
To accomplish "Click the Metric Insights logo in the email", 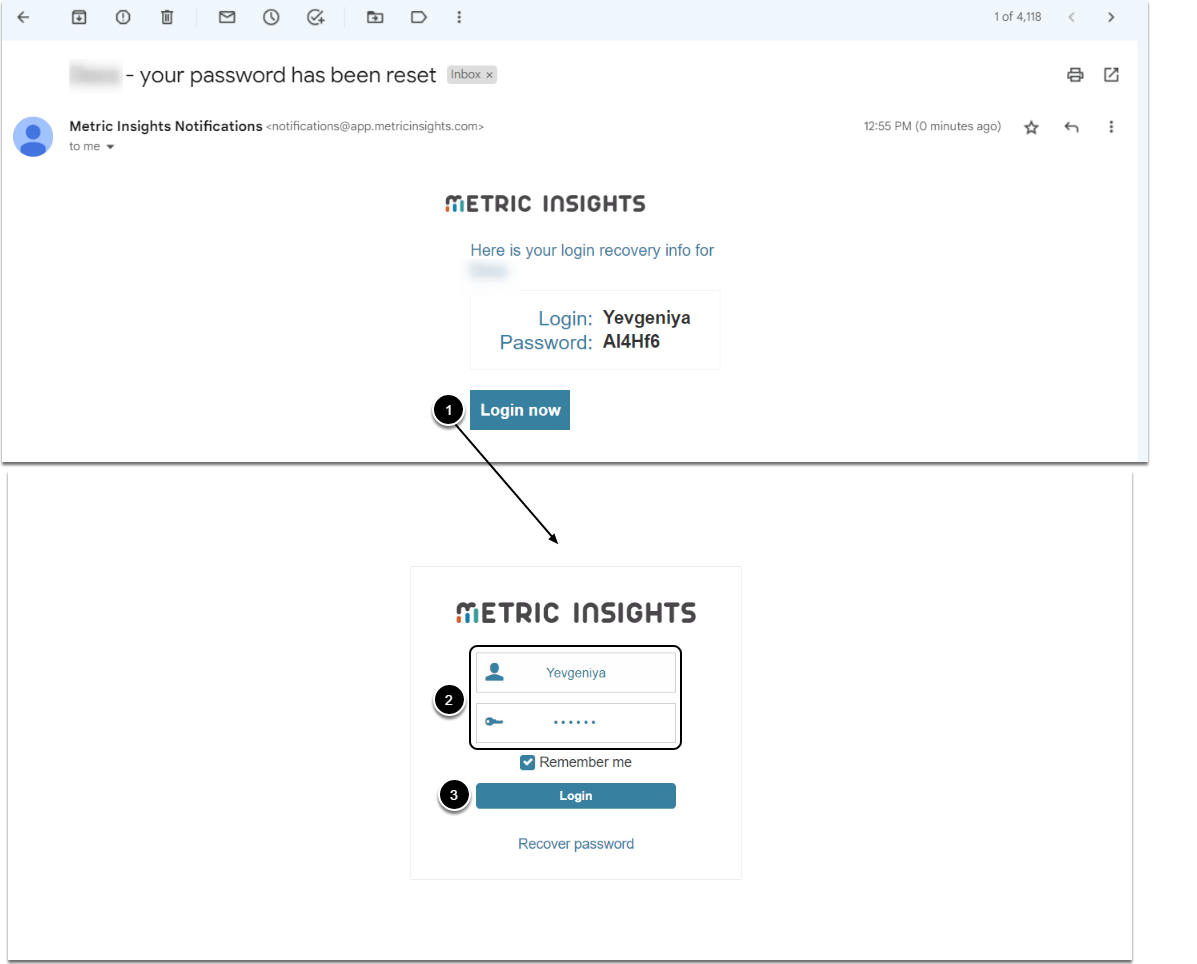I will (x=545, y=204).
